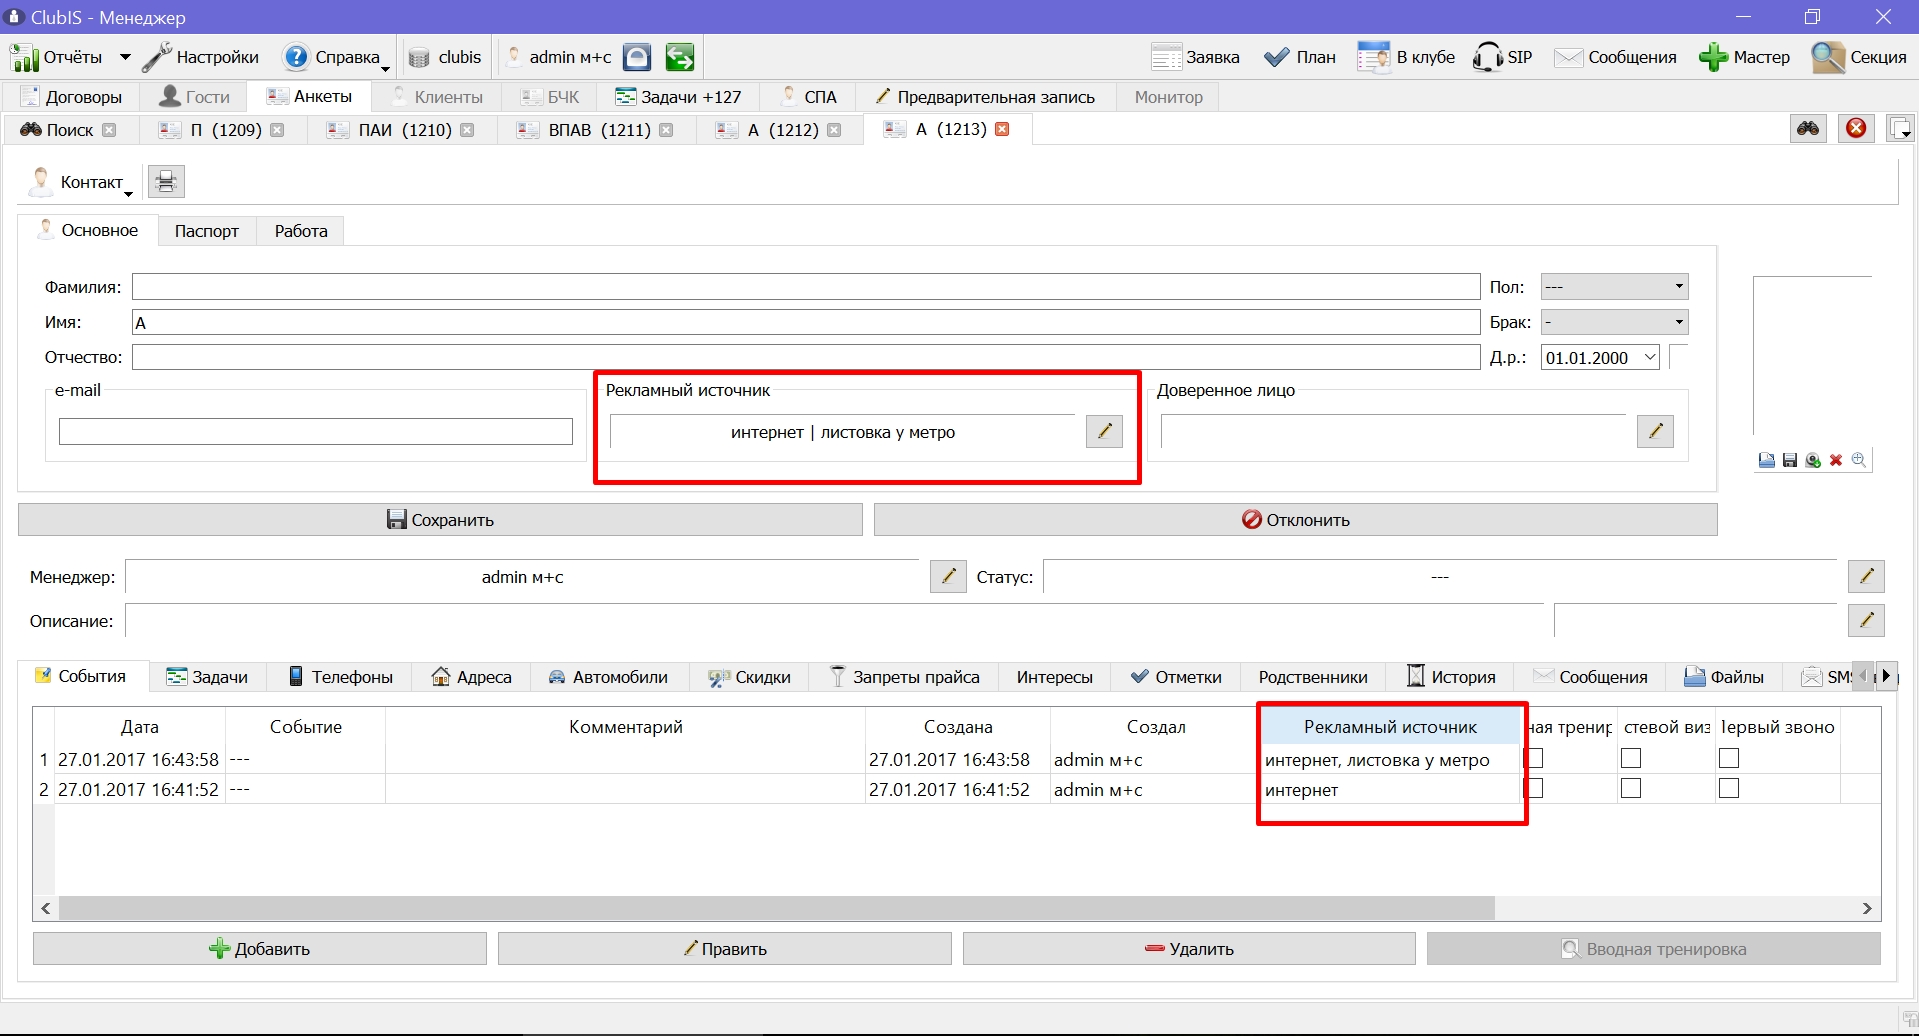Edit Менеджер with the pencil icon
The width and height of the screenshot is (1919, 1036).
tap(948, 576)
